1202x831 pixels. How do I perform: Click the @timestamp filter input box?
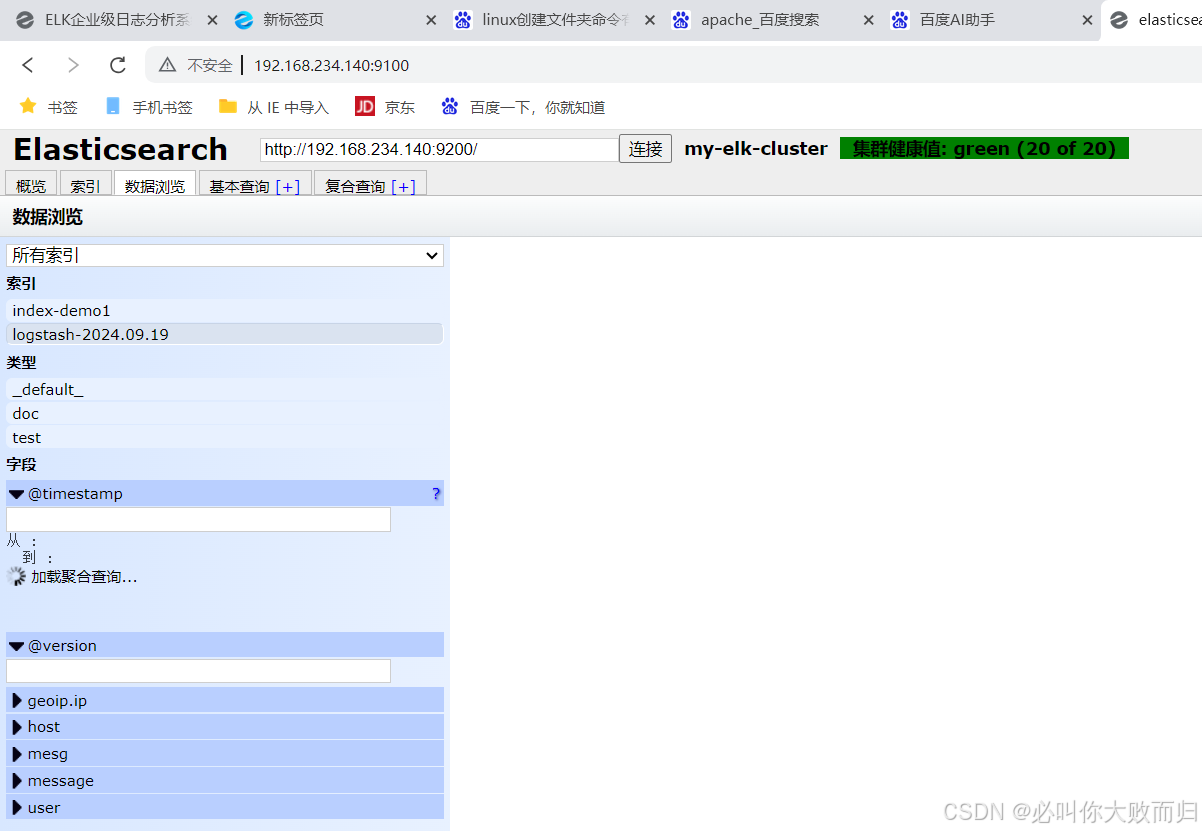[x=198, y=520]
